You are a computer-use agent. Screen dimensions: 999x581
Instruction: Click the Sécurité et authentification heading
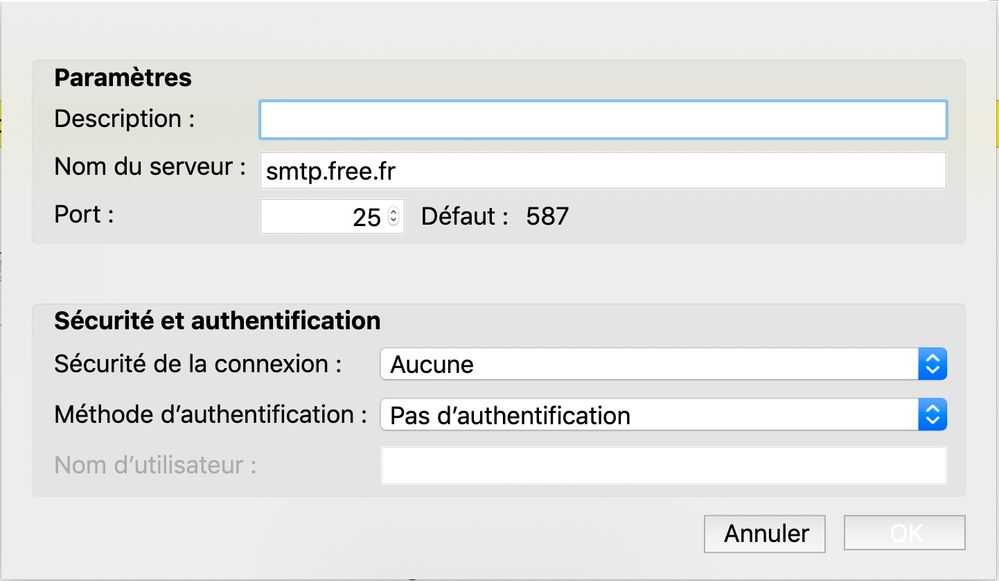click(217, 321)
